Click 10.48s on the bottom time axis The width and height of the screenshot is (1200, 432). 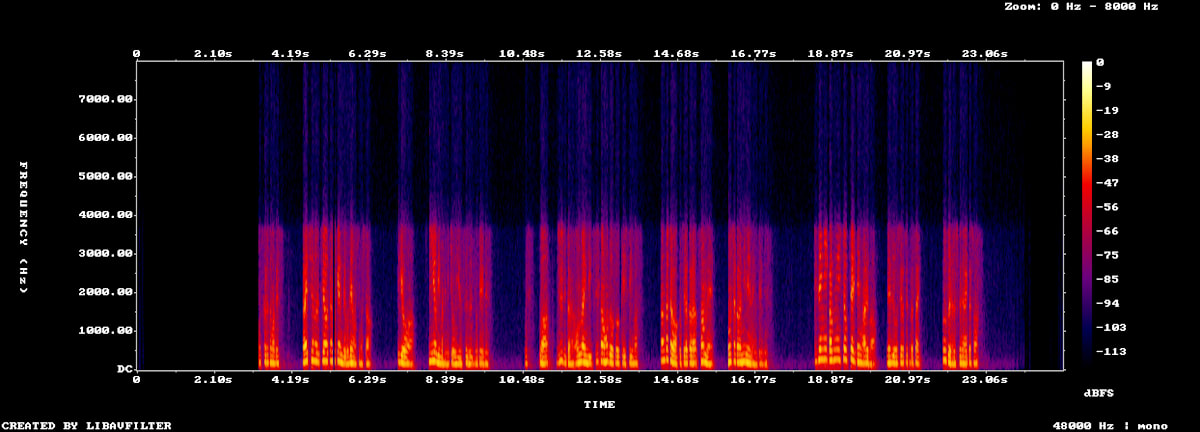[521, 380]
